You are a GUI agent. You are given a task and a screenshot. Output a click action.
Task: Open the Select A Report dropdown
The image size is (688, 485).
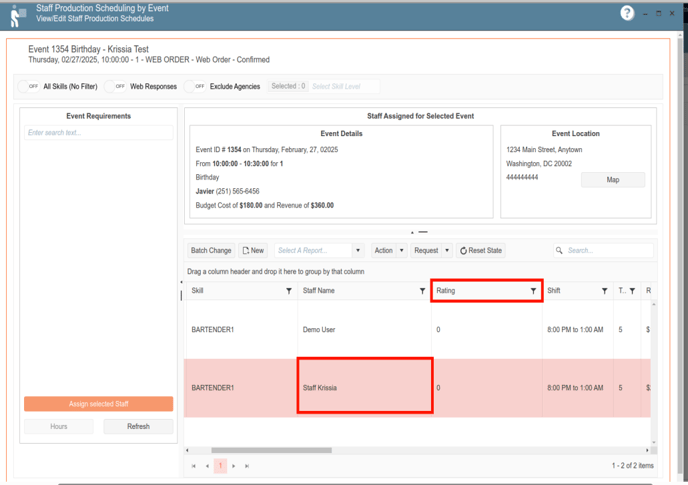(318, 251)
